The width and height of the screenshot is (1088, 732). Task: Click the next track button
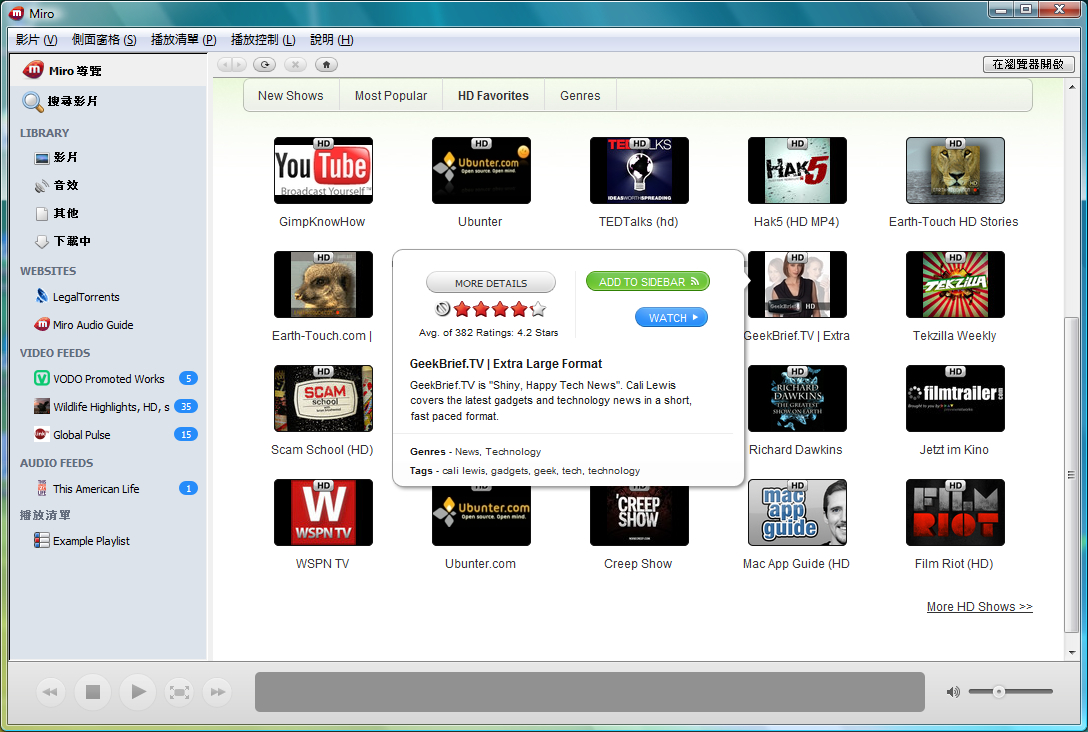218,692
